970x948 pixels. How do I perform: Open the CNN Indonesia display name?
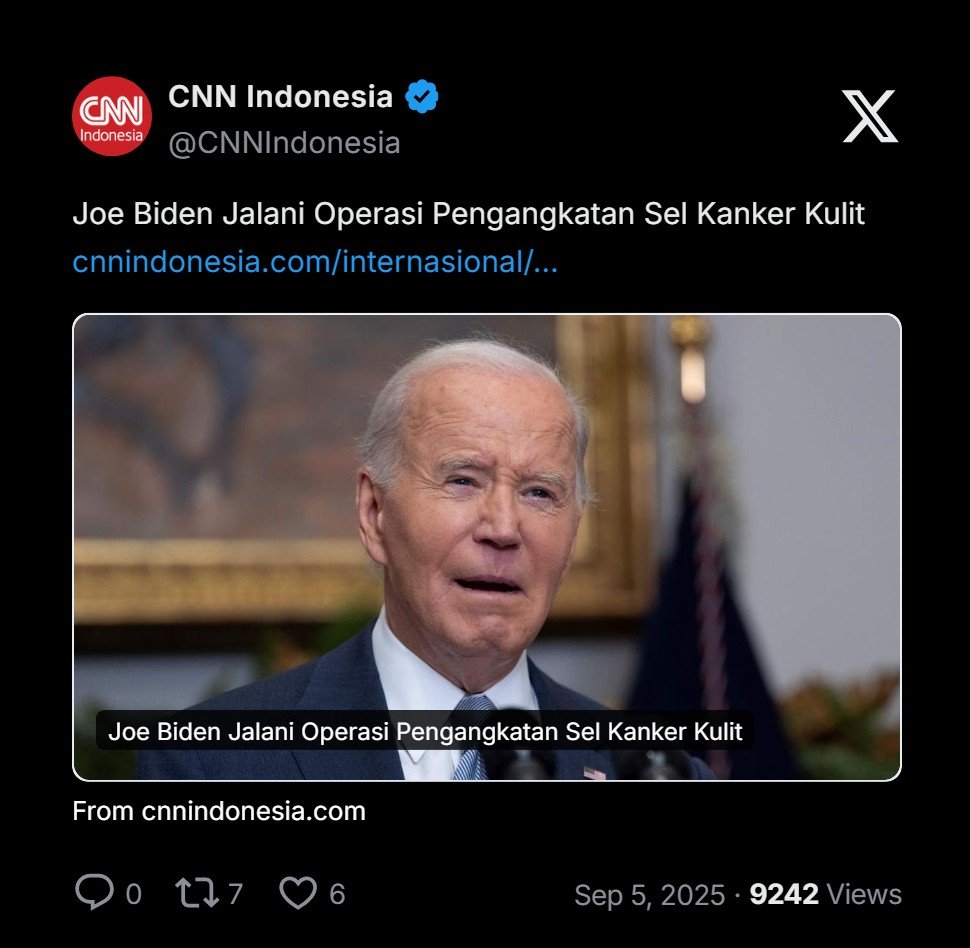[x=280, y=97]
